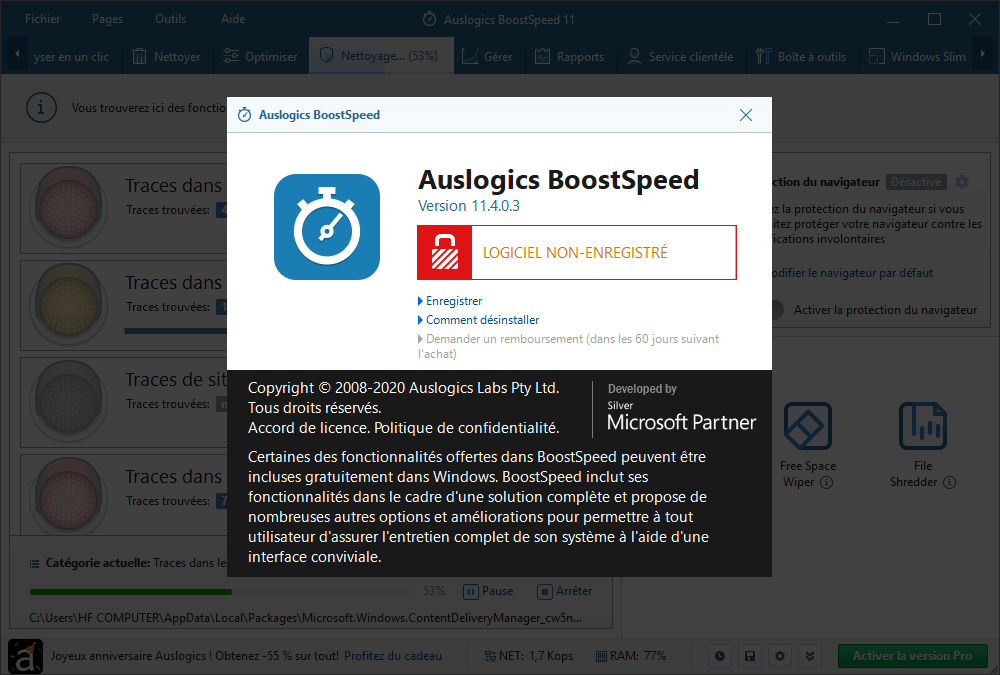Open the scheduler clock icon in status bar
Image resolution: width=1000 pixels, height=675 pixels.
tap(720, 656)
